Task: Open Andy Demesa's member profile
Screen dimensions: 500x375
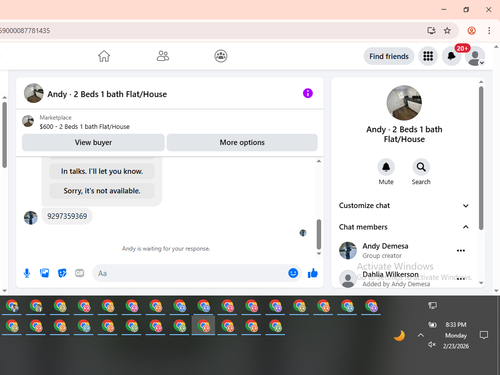Action: 385,250
